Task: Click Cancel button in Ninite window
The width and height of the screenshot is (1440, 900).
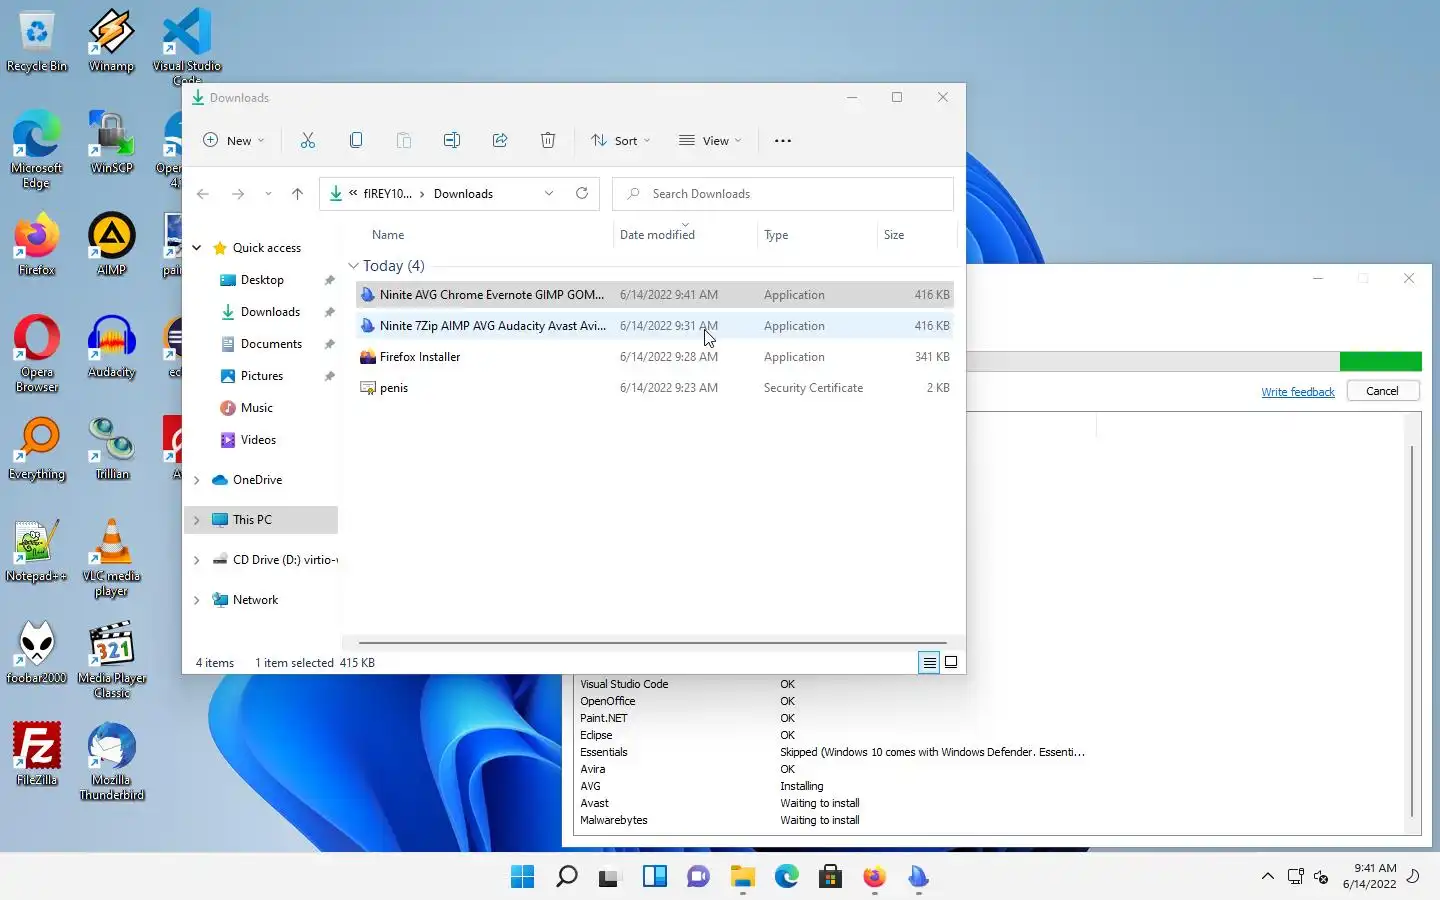Action: [1383, 391]
